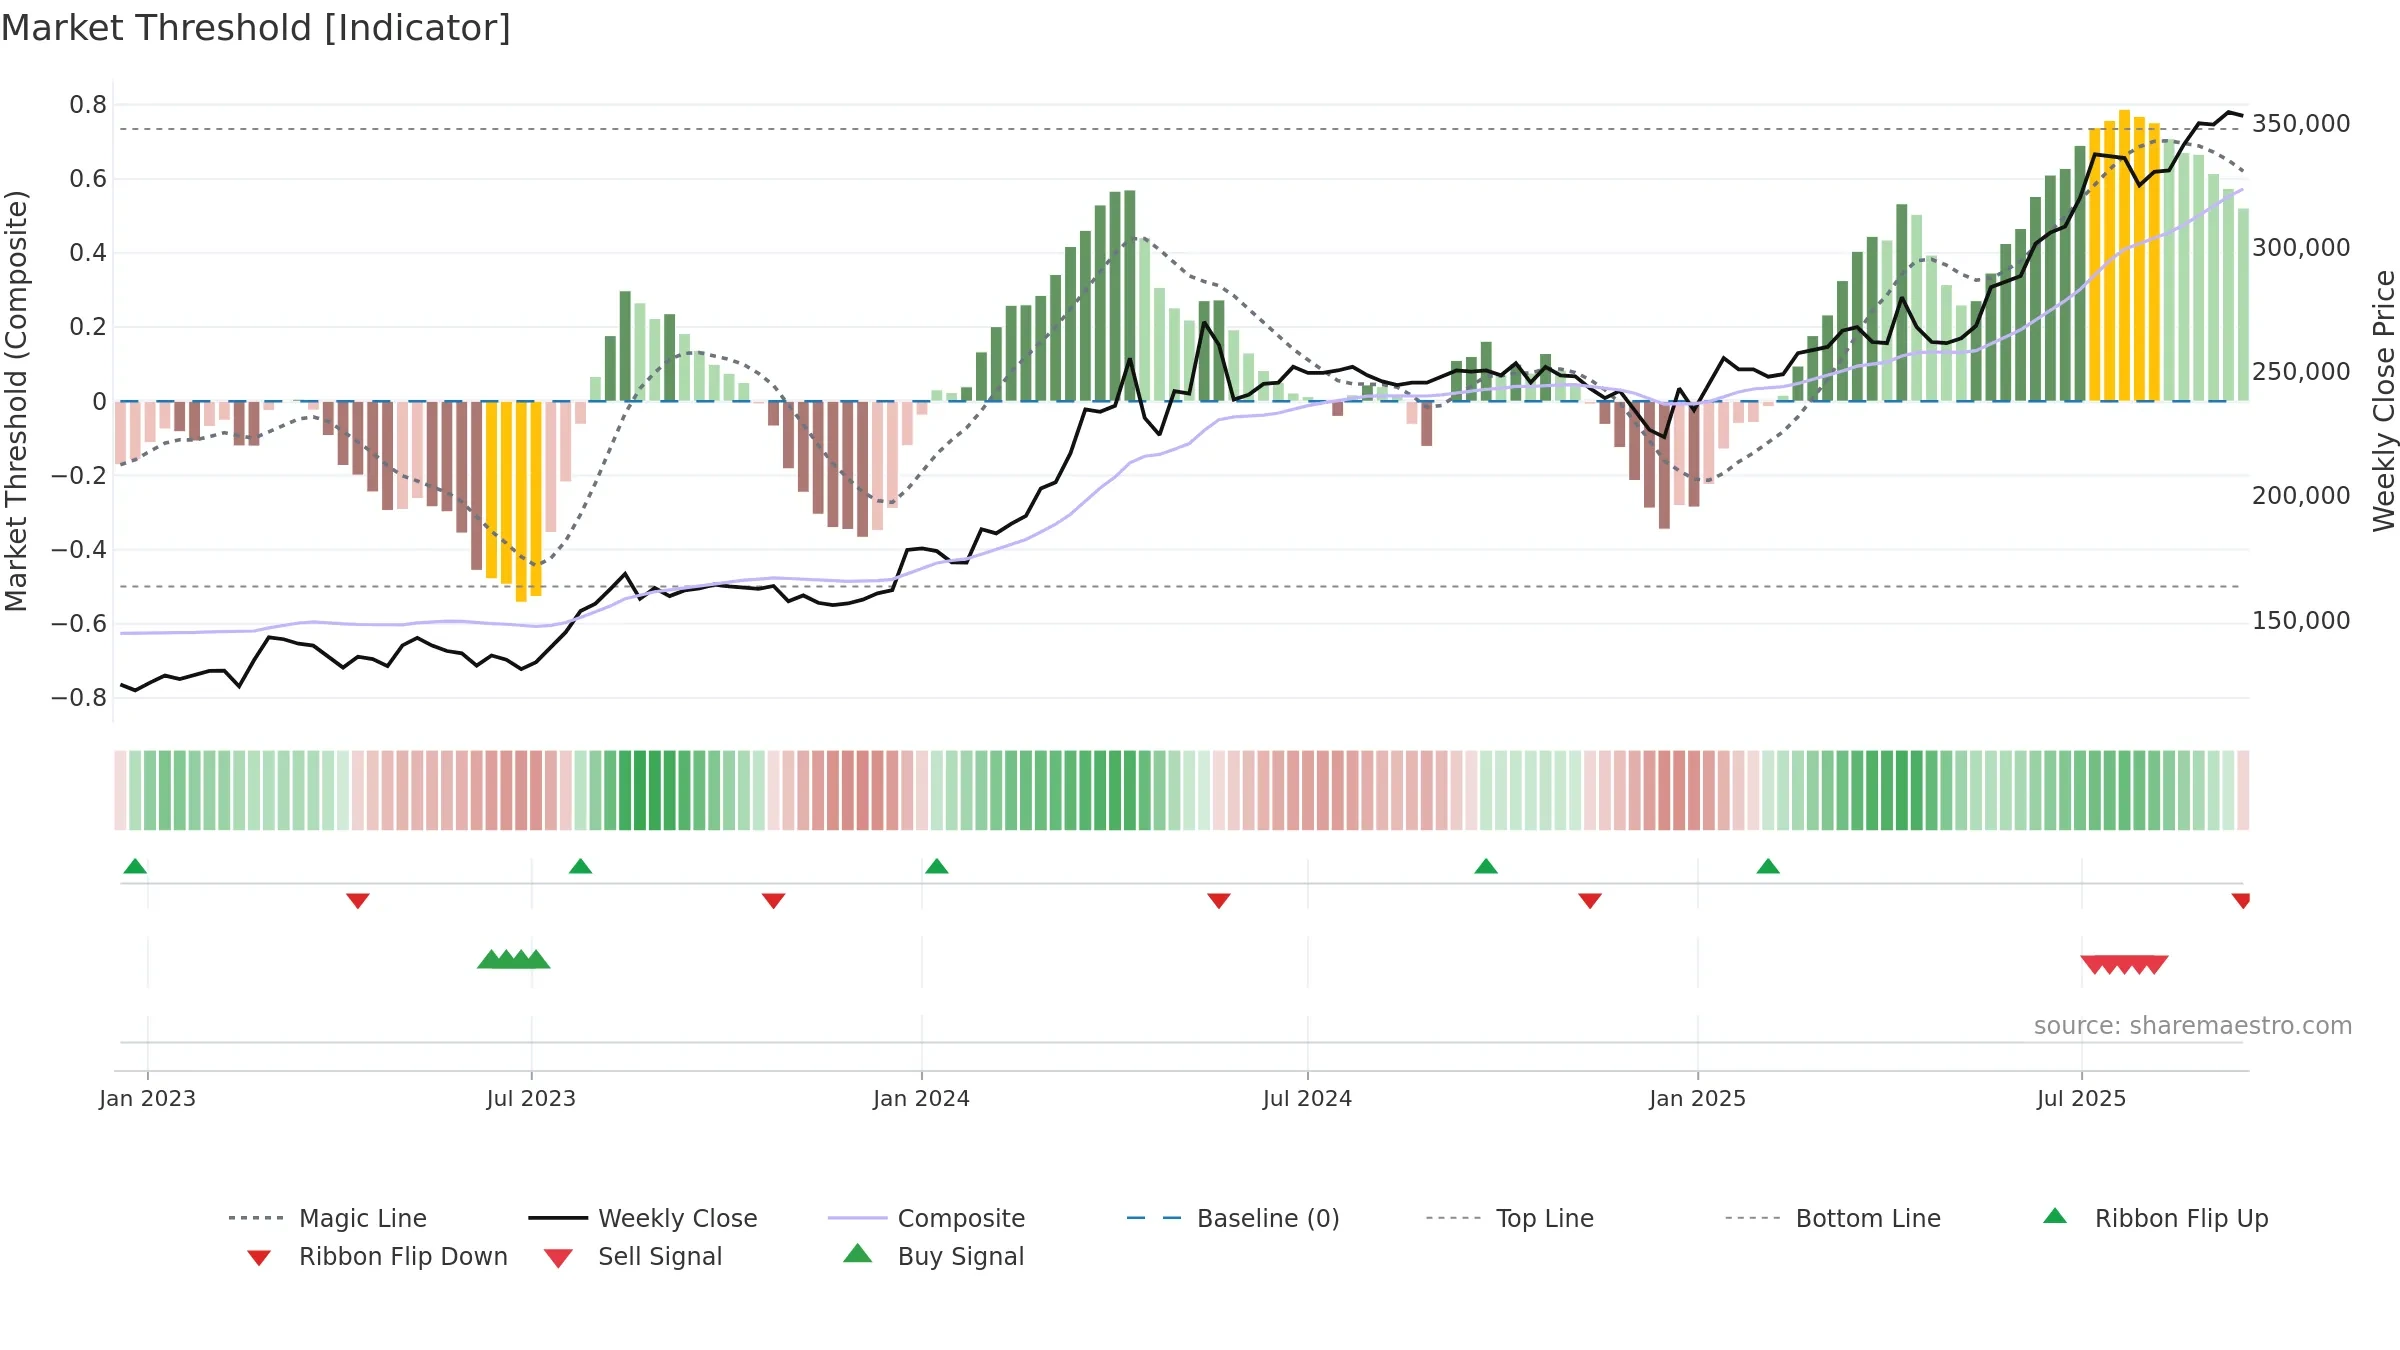Click the Jul 2025 x-axis label
The image size is (2400, 1350).
tap(2081, 1099)
